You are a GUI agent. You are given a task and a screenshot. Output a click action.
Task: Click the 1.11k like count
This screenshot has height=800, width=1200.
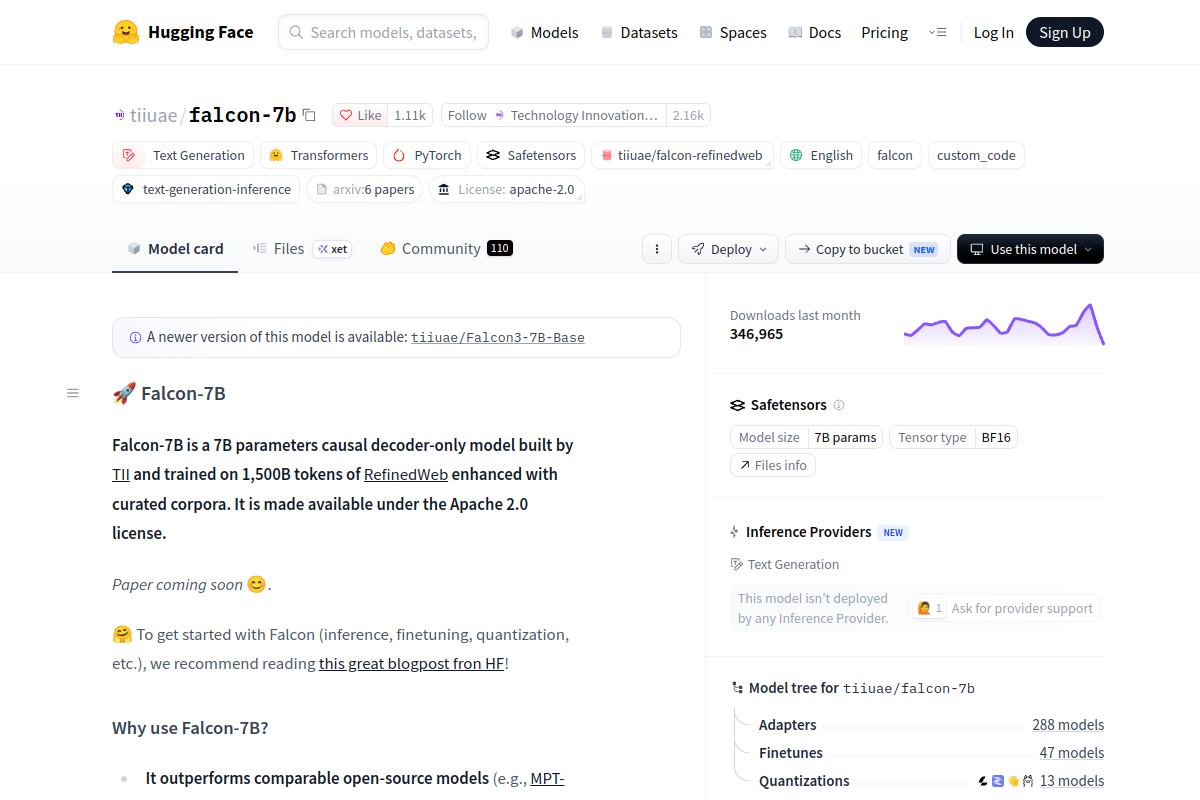[x=410, y=115]
